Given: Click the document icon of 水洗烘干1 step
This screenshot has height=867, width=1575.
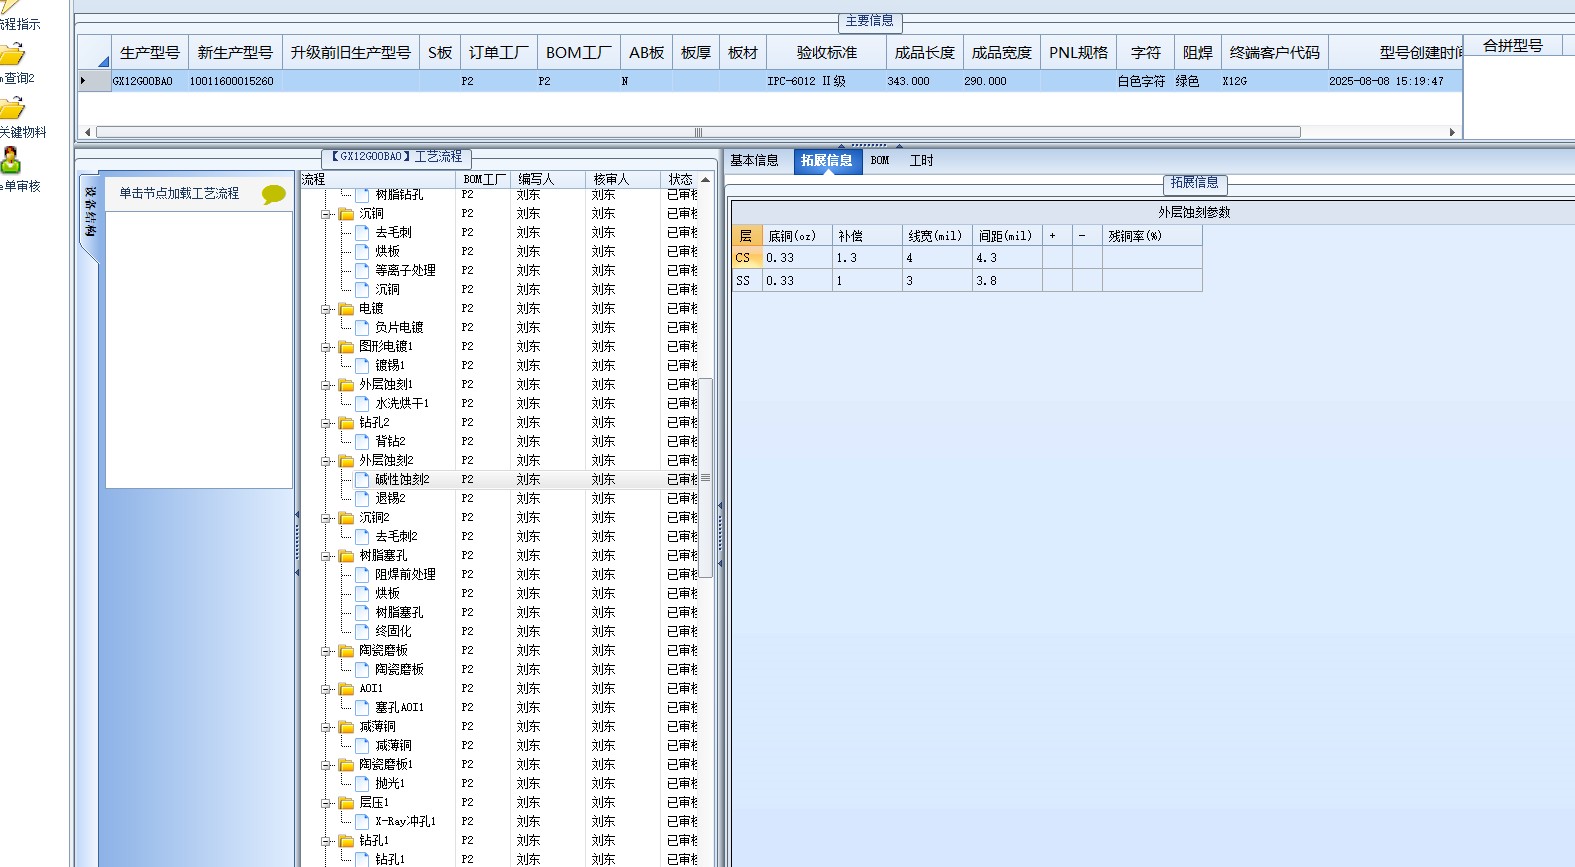Looking at the screenshot, I should [x=363, y=404].
